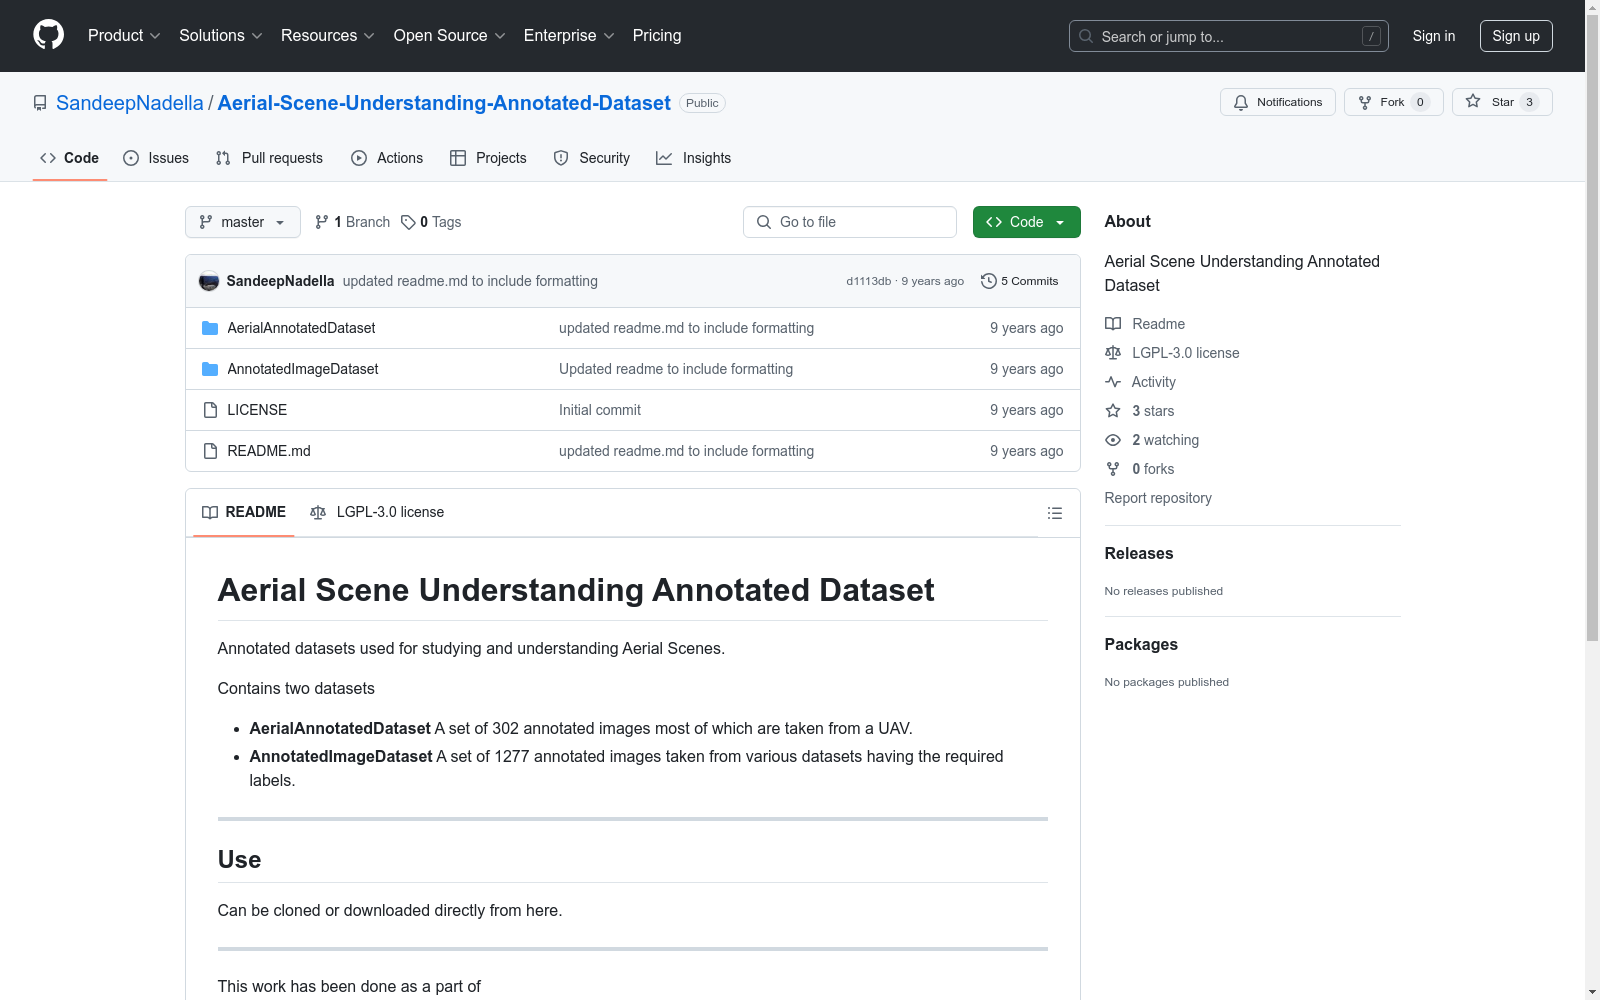This screenshot has width=1600, height=1000.
Task: Click the license scale icon in About
Action: (x=1113, y=353)
